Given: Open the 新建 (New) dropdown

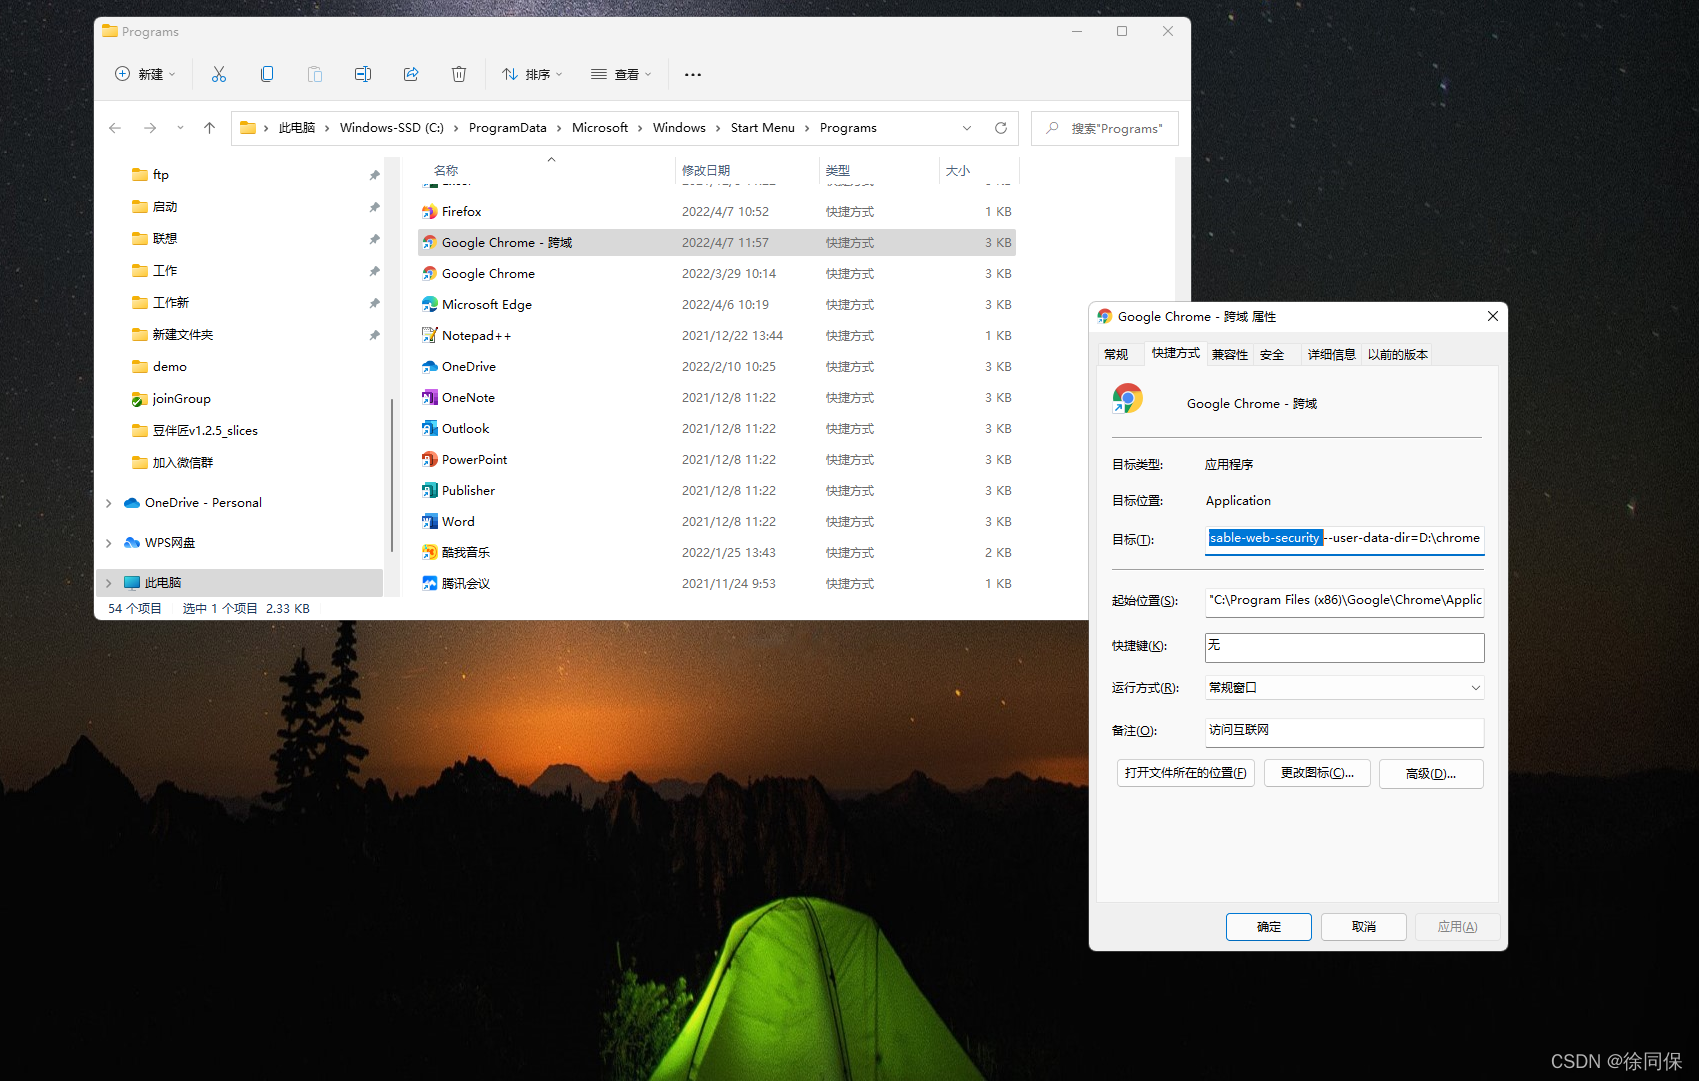Looking at the screenshot, I should pyautogui.click(x=146, y=74).
